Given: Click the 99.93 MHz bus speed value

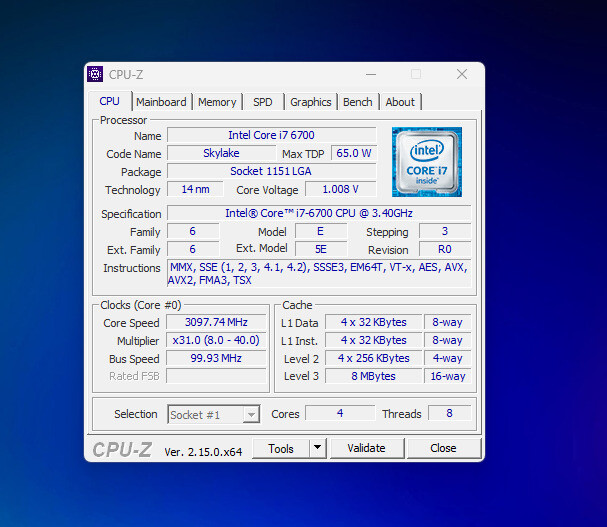Looking at the screenshot, I should (x=216, y=358).
